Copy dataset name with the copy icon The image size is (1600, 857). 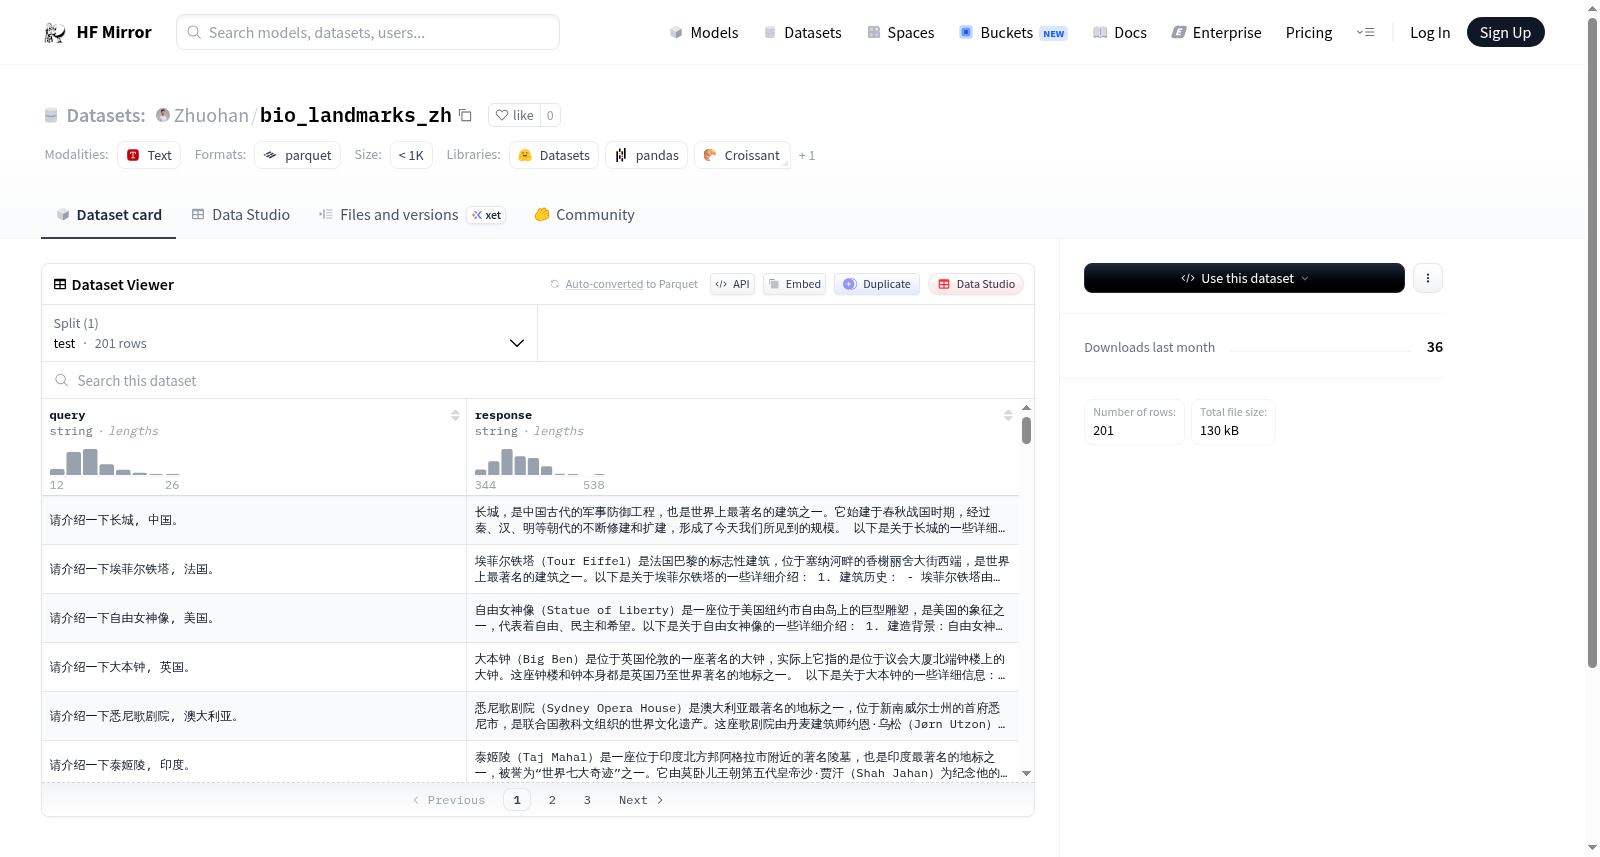pyautogui.click(x=465, y=115)
